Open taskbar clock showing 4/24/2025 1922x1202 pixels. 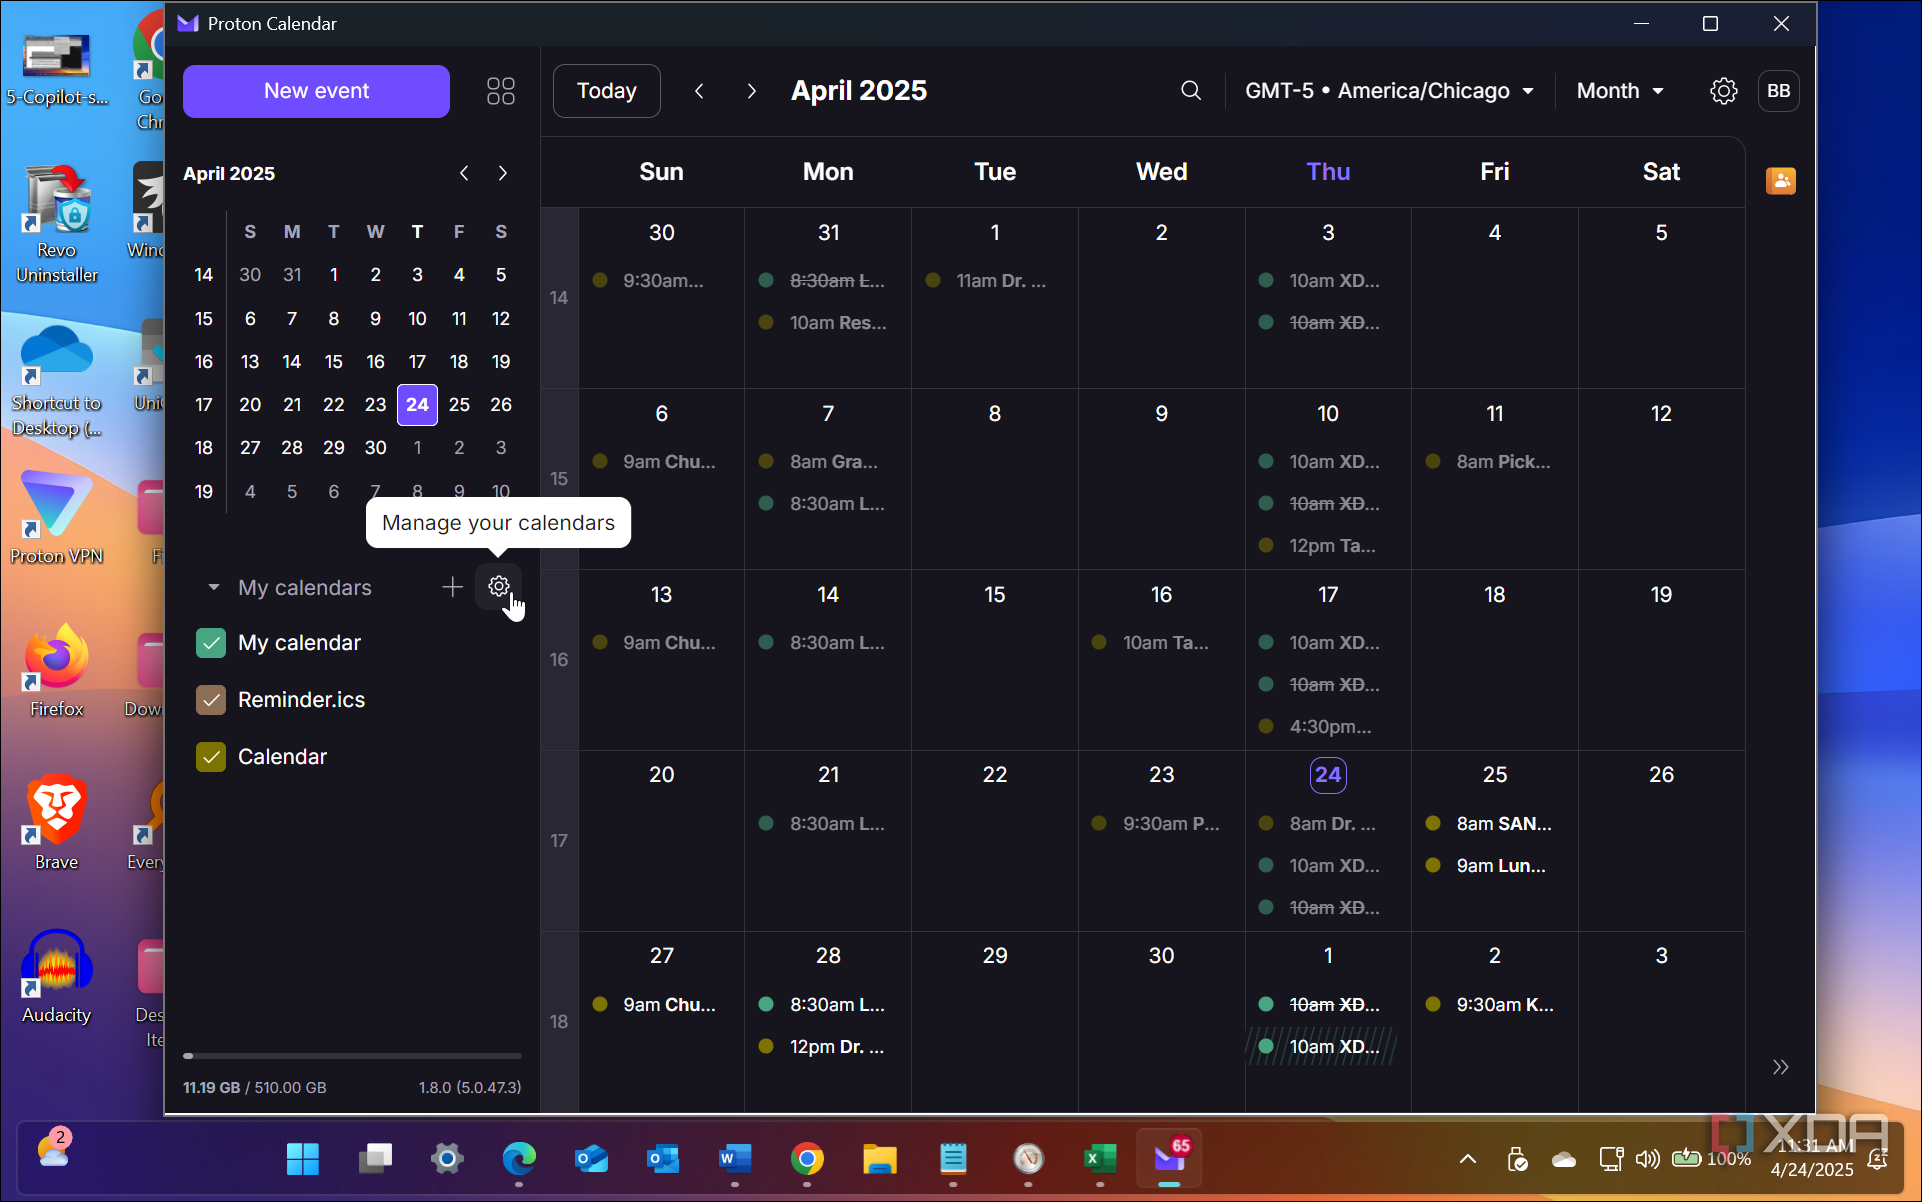tap(1811, 1158)
